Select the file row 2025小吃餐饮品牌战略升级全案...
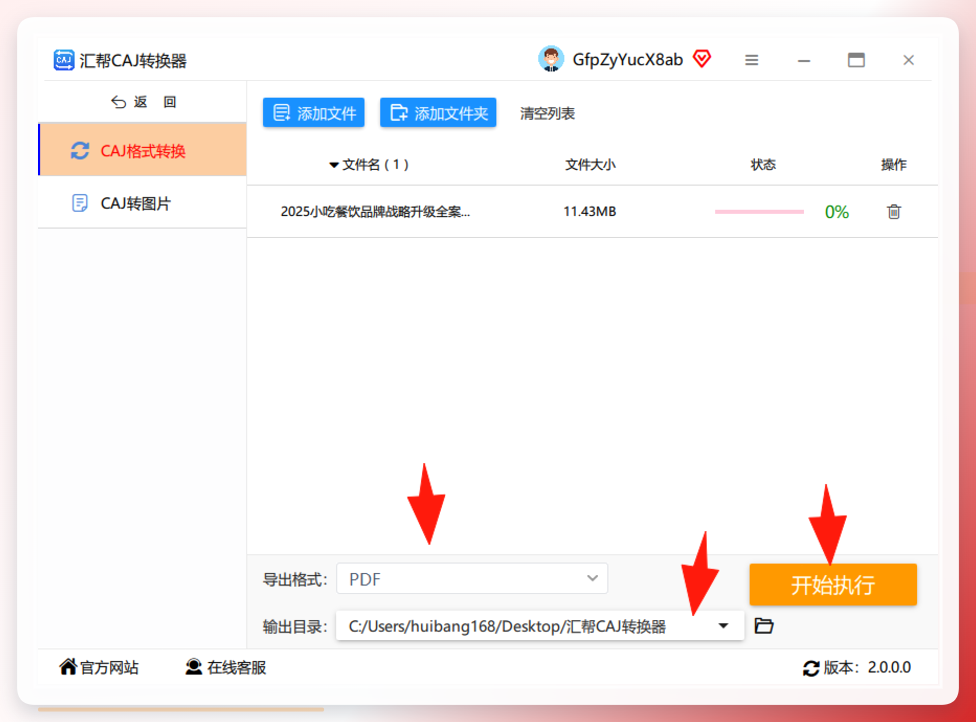This screenshot has width=976, height=722. [x=592, y=212]
